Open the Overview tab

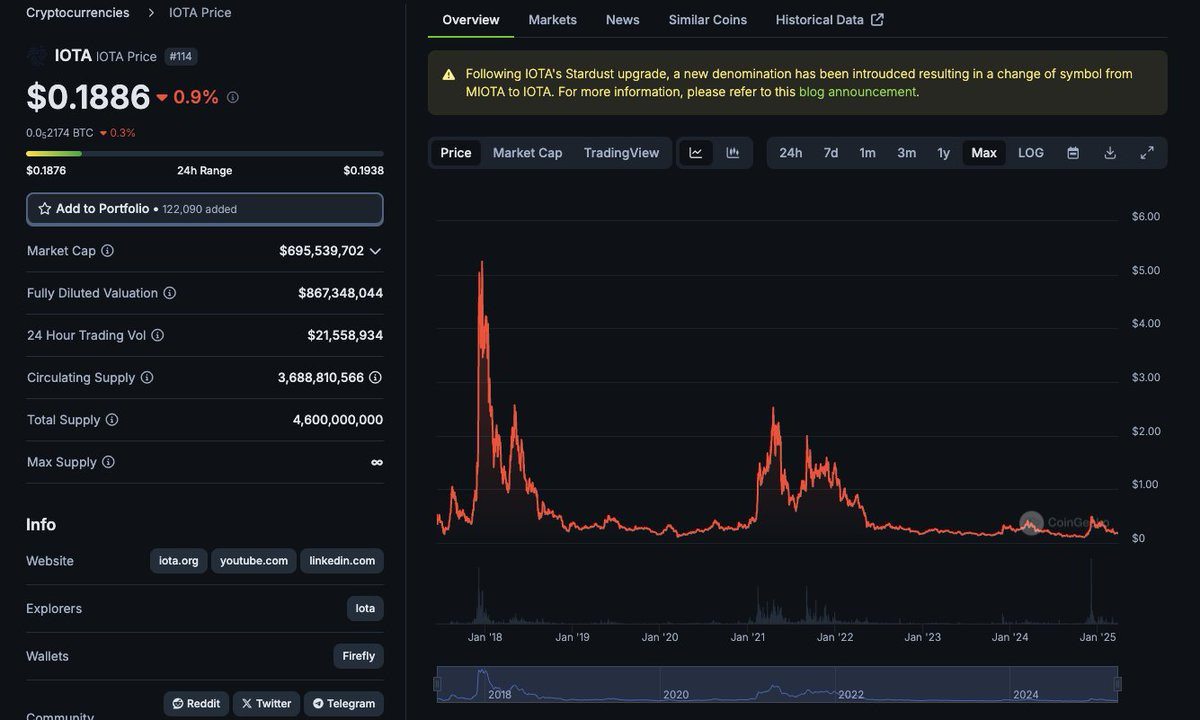coord(471,20)
